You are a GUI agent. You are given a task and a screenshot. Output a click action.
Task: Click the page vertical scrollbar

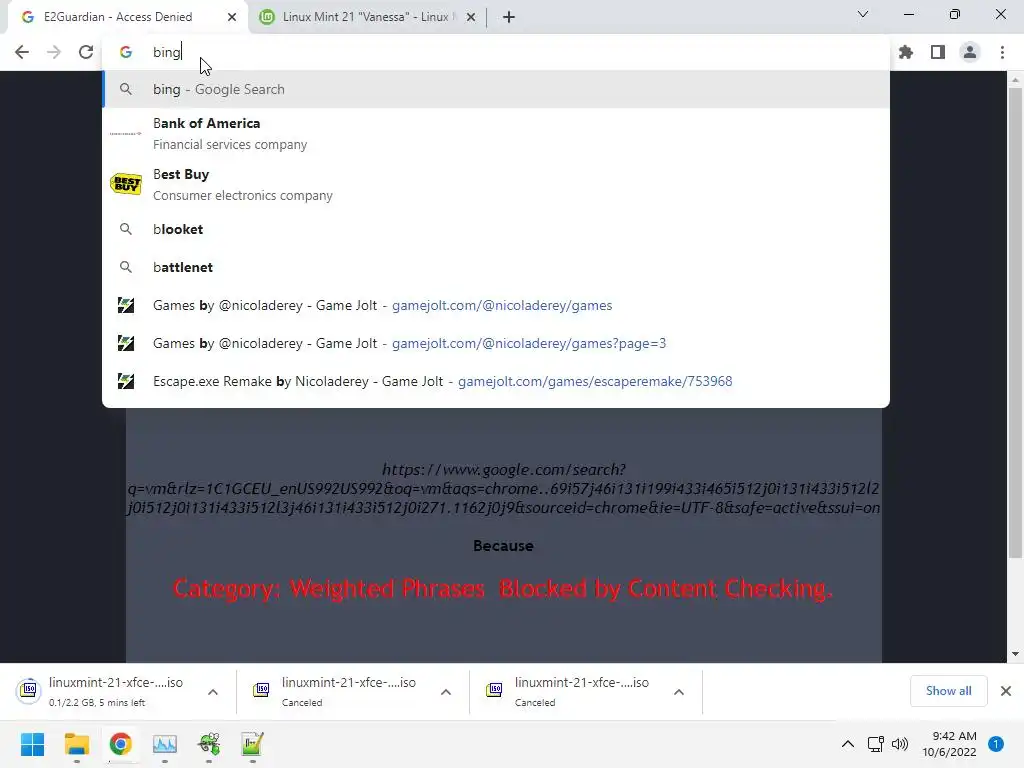pyautogui.click(x=1015, y=323)
